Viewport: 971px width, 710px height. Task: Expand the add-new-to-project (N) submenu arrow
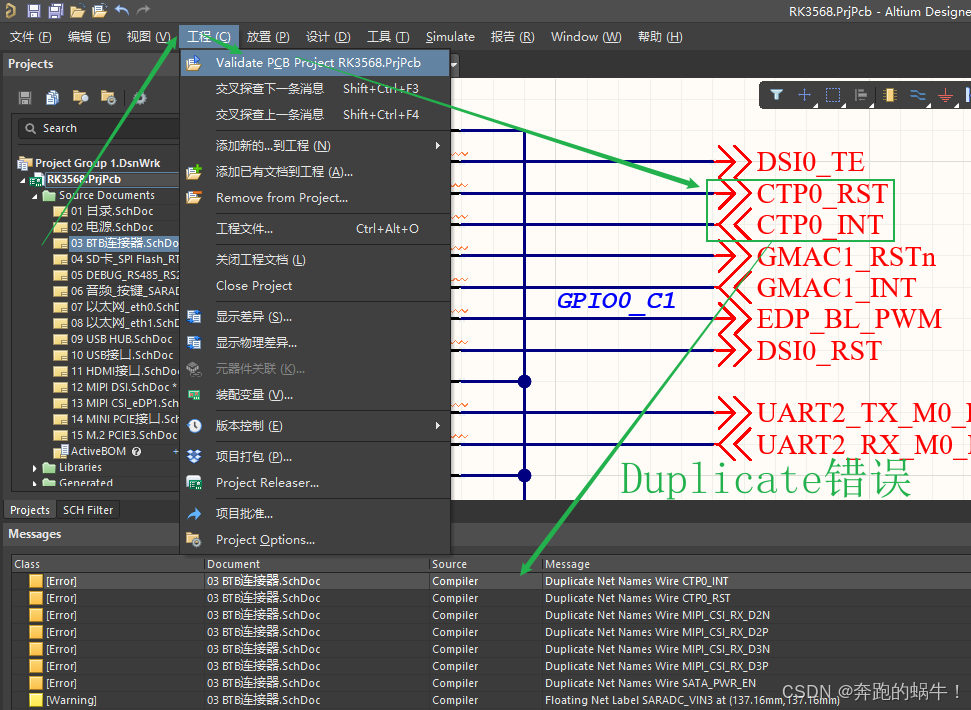pyautogui.click(x=438, y=145)
